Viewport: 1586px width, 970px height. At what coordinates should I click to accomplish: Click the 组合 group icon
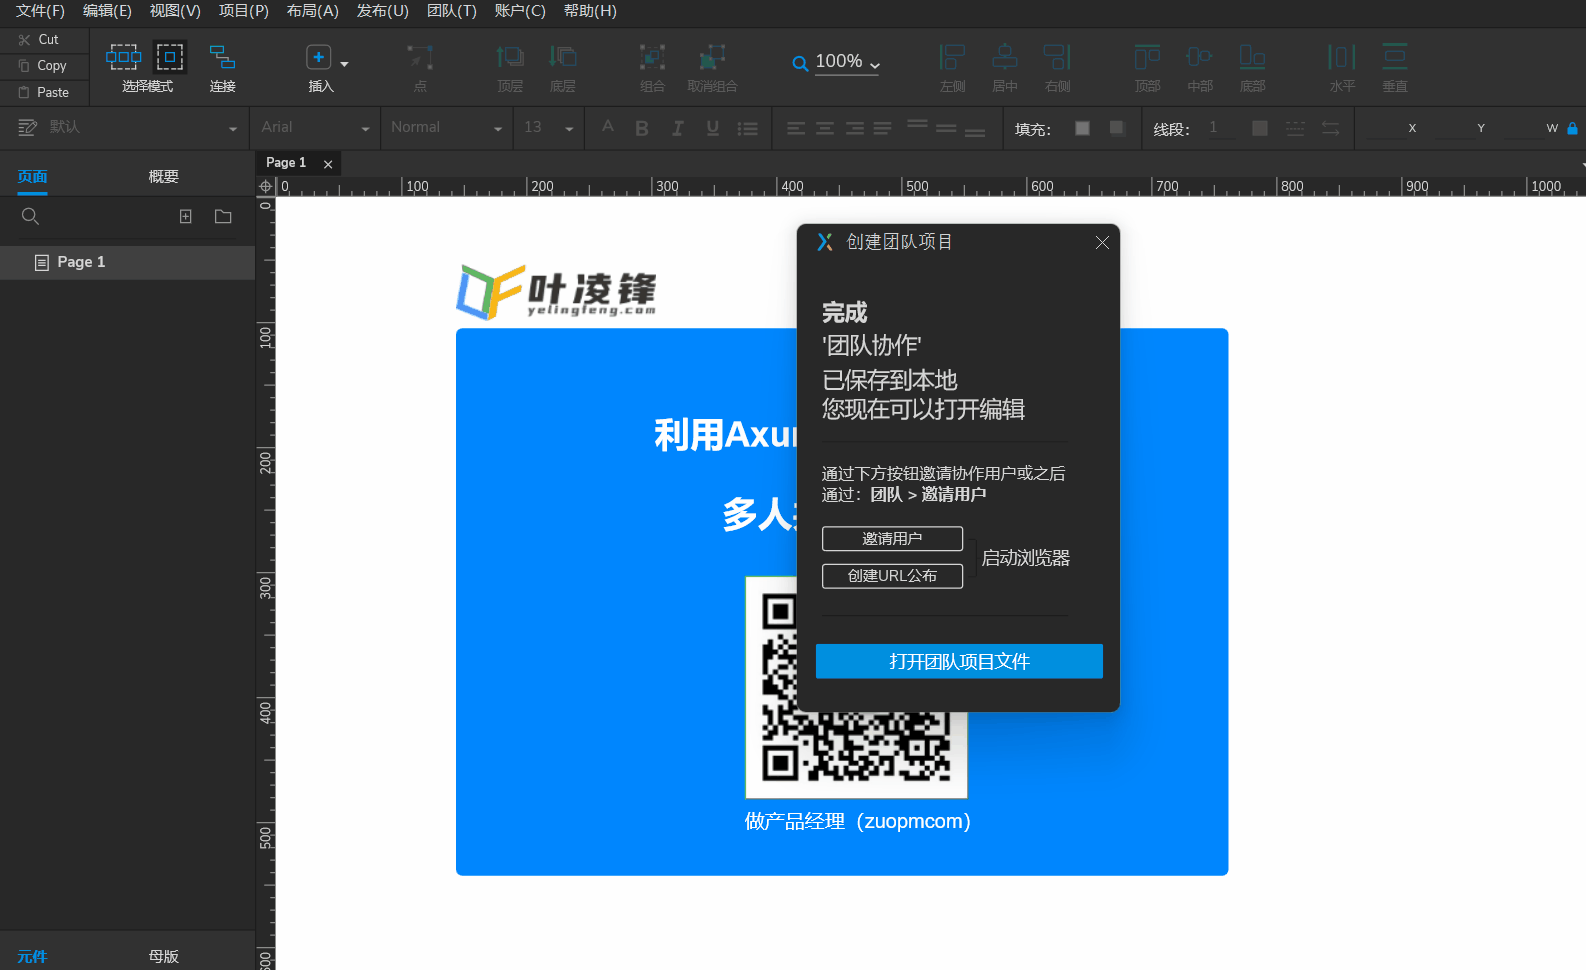pos(652,57)
